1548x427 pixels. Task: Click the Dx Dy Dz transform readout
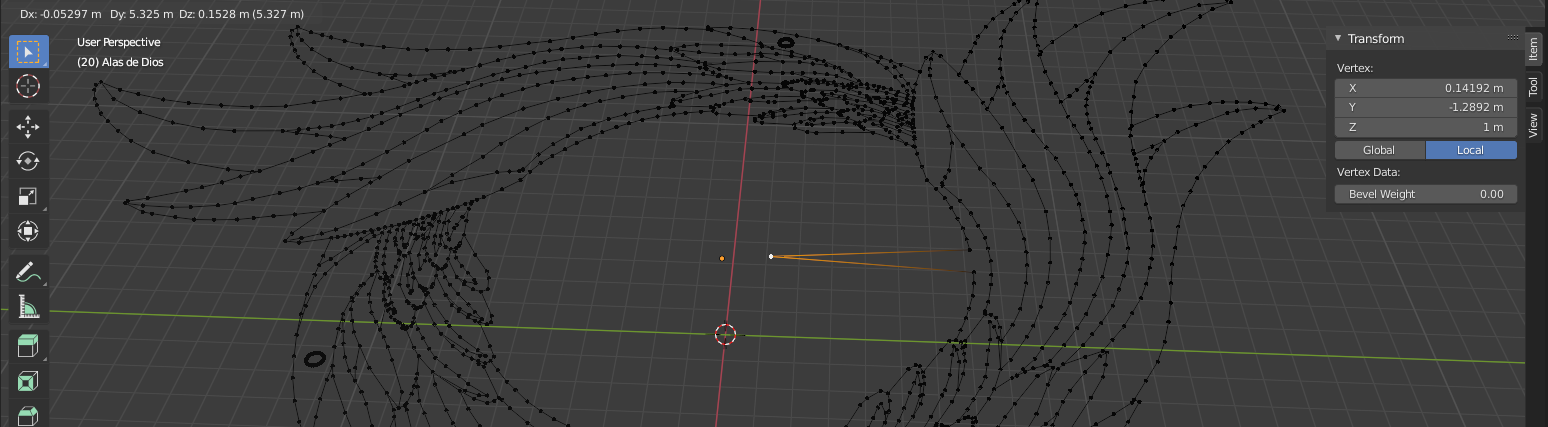(x=162, y=14)
